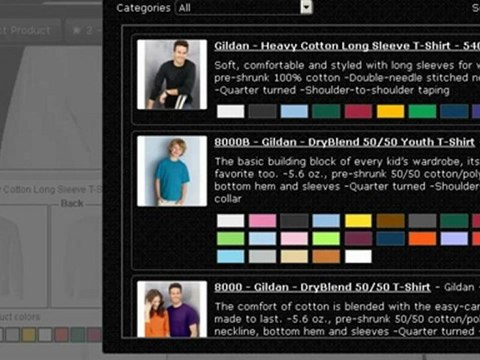Pick black swatch in Youth T-Shirt first row
This screenshot has height=360, width=480.
(x=294, y=221)
